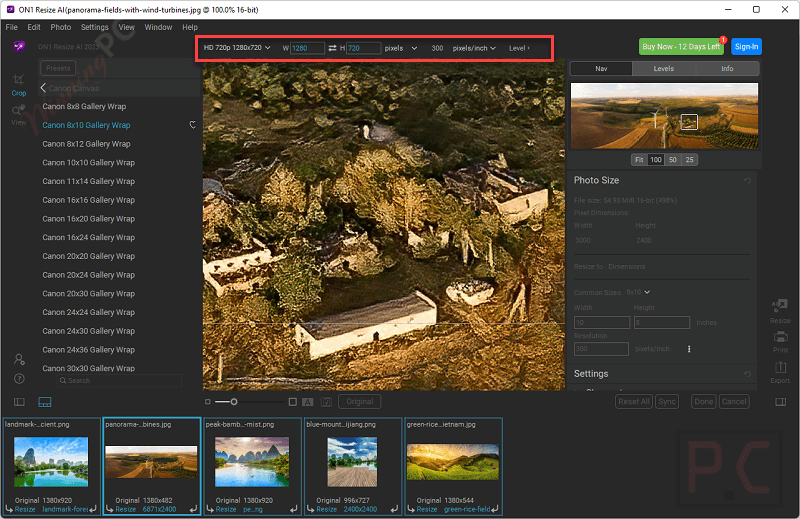The image size is (800, 519).
Task: Swap width and height values
Action: coord(333,48)
